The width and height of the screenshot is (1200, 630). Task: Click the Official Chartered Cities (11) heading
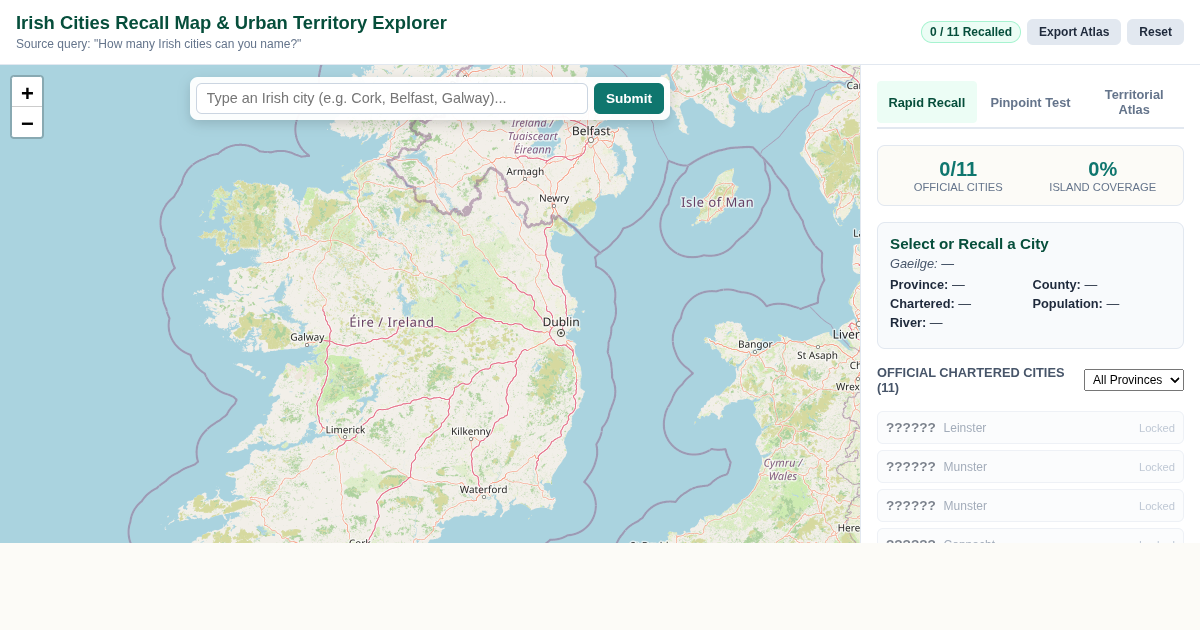click(x=971, y=380)
